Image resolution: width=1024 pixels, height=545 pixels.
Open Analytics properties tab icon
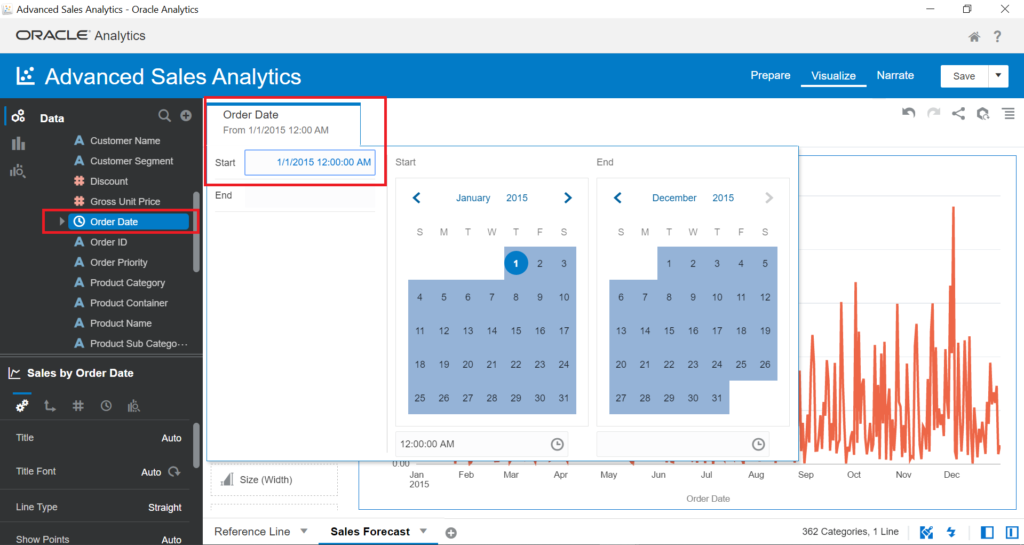134,406
